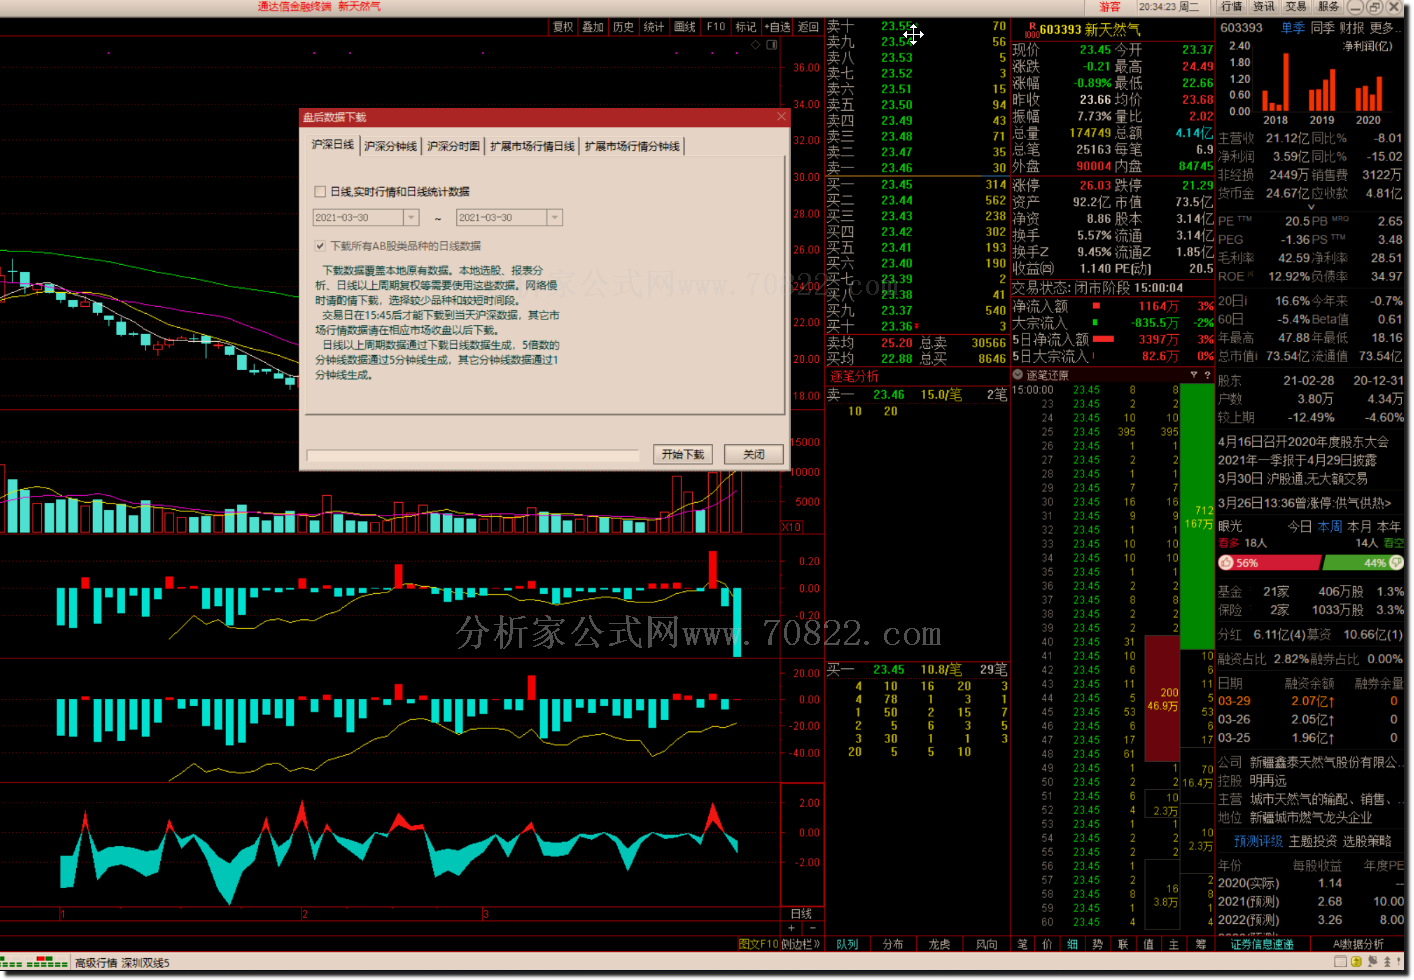Select 同季 financial view
The image size is (1414, 980).
coord(1322,28)
